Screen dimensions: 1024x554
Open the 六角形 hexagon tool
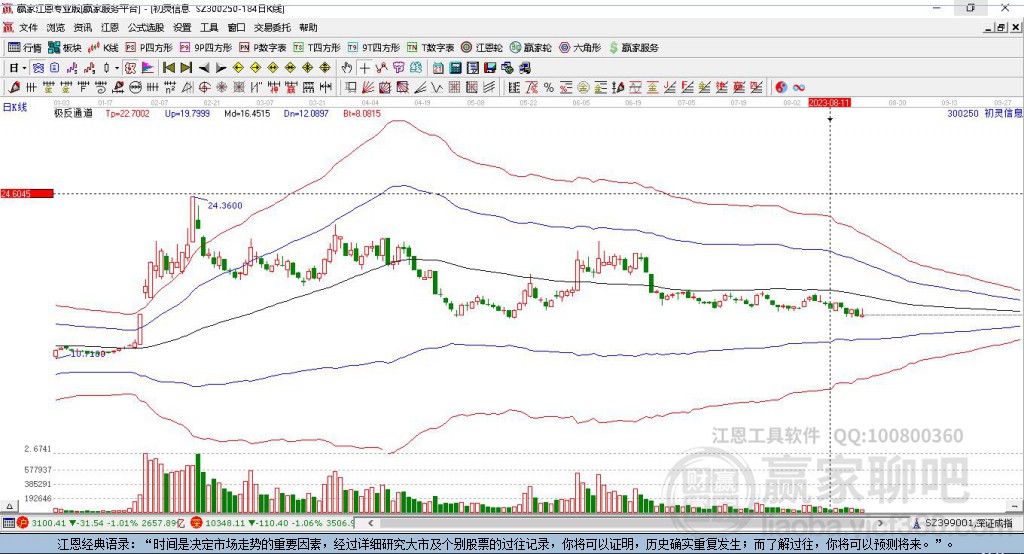[x=580, y=48]
